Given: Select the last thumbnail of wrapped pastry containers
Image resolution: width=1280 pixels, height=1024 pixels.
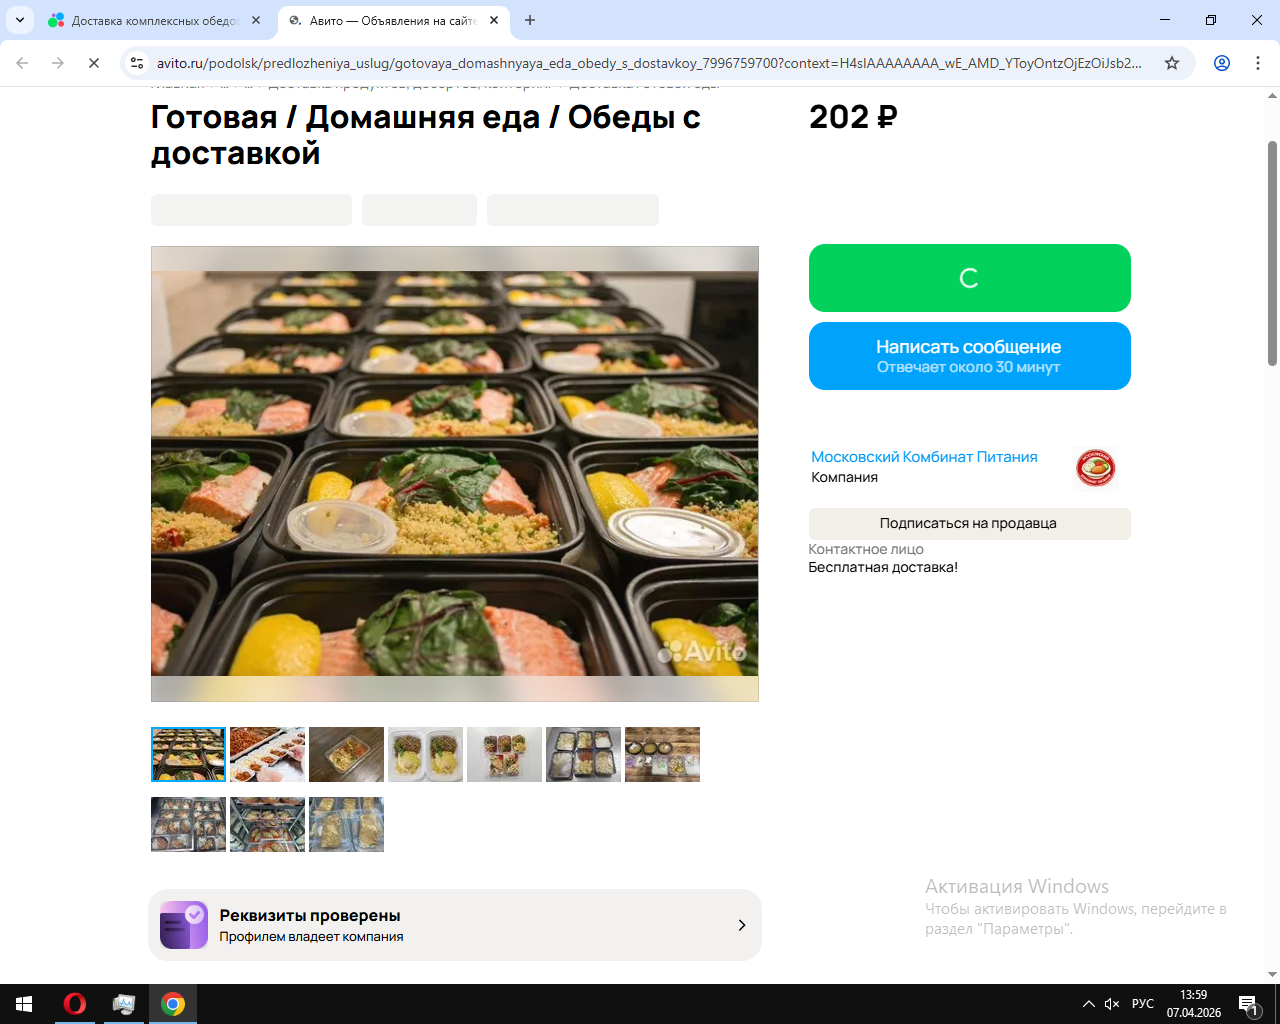Looking at the screenshot, I should [346, 824].
